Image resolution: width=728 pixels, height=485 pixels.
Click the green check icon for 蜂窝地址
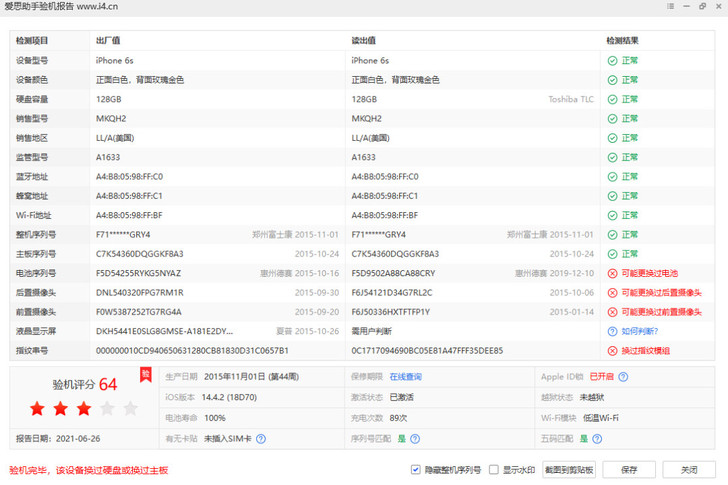[612, 196]
